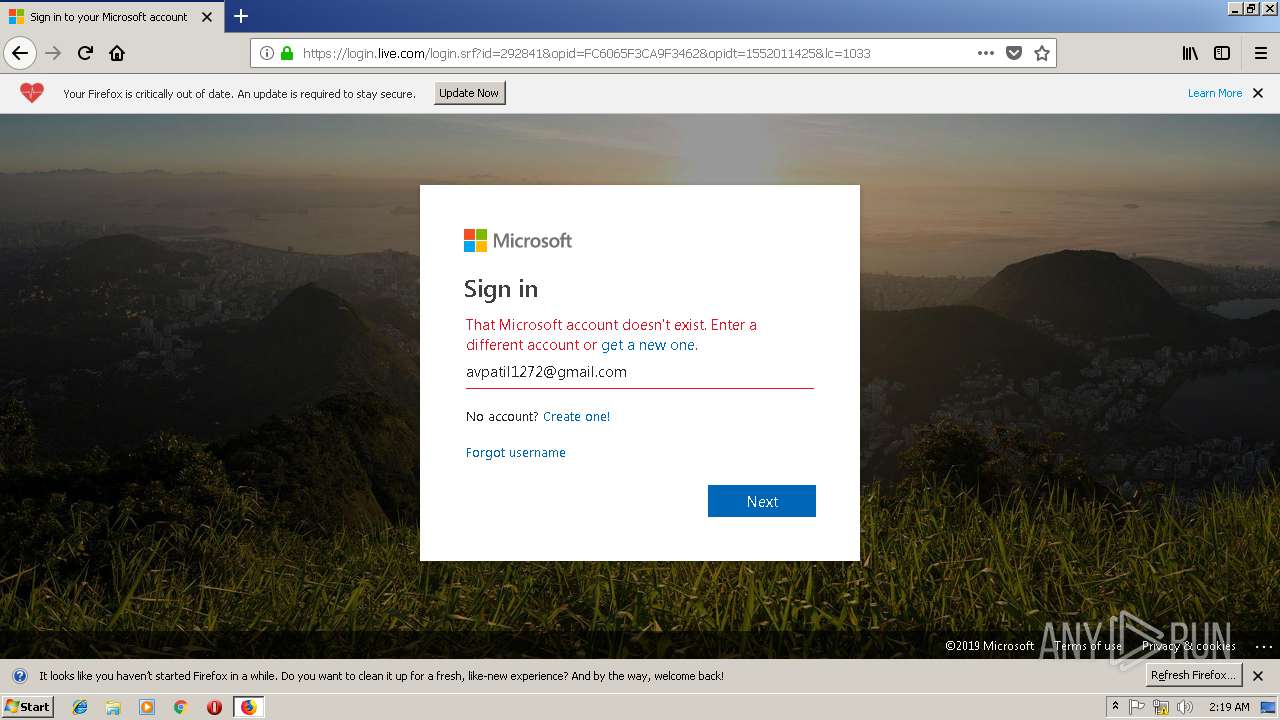Click the question mark info icon
Image resolution: width=1280 pixels, height=720 pixels.
(x=19, y=676)
